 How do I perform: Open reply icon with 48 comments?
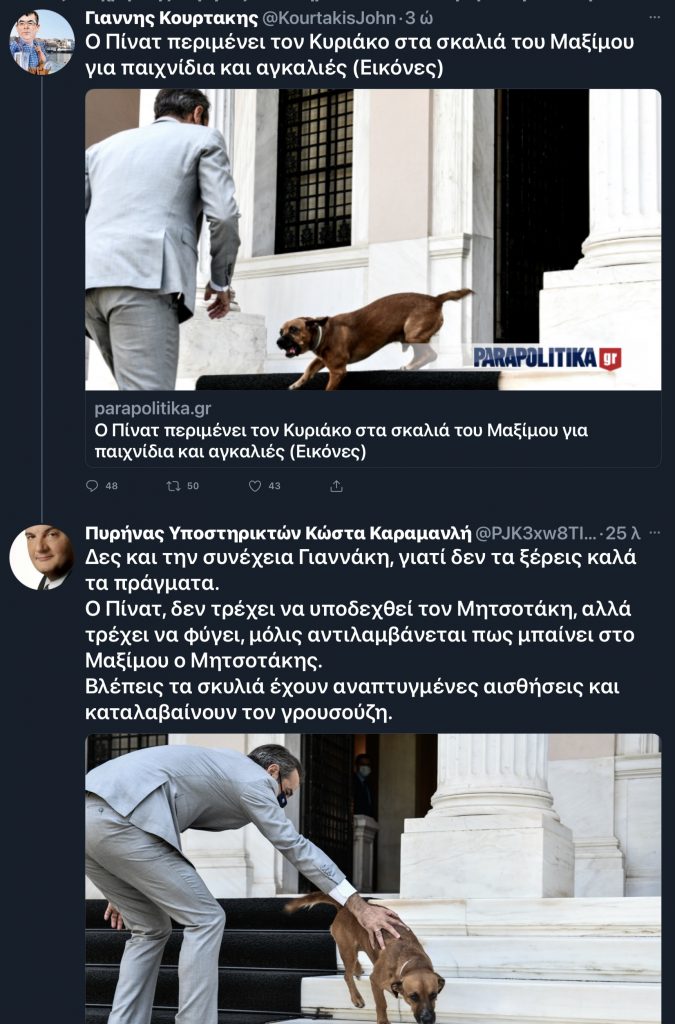tap(92, 486)
